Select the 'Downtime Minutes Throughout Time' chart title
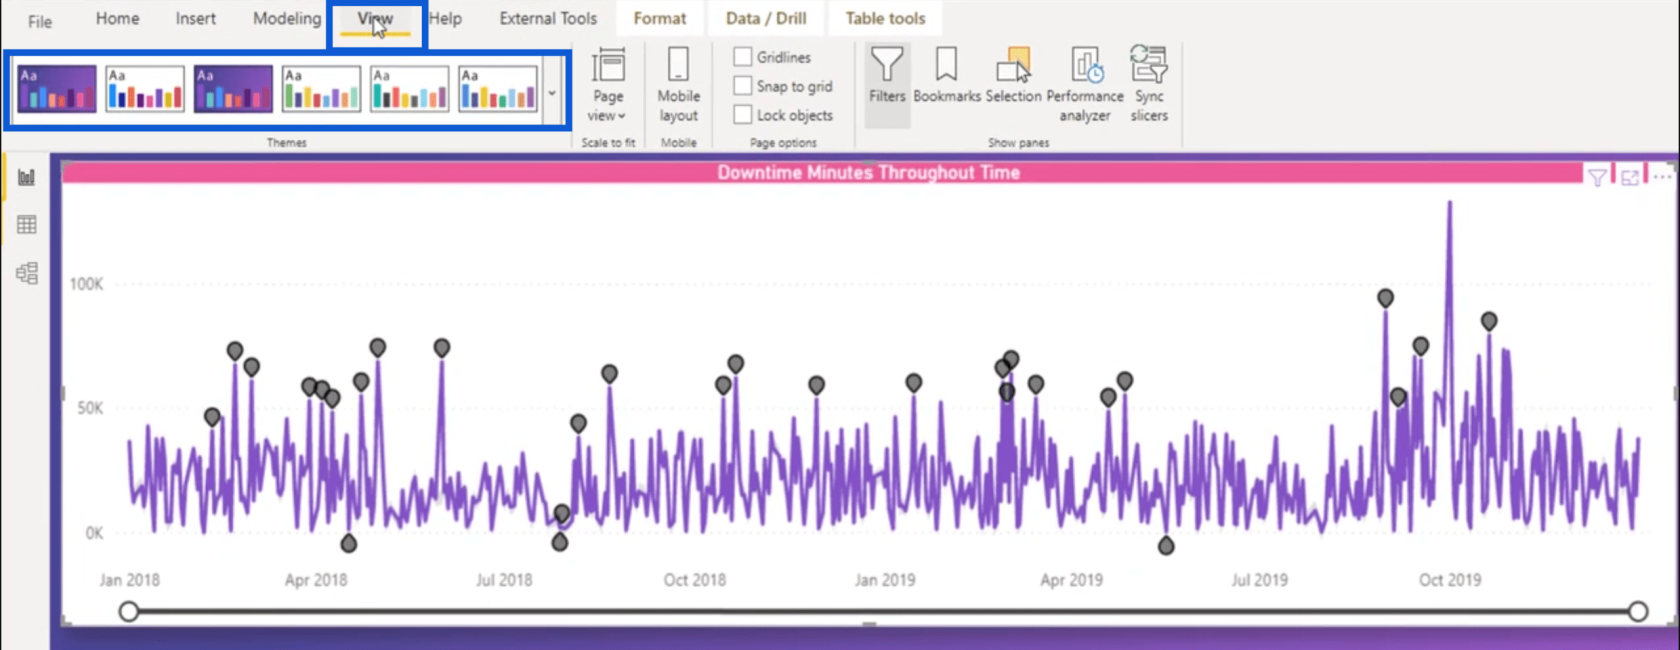The height and width of the screenshot is (650, 1680). [x=868, y=172]
